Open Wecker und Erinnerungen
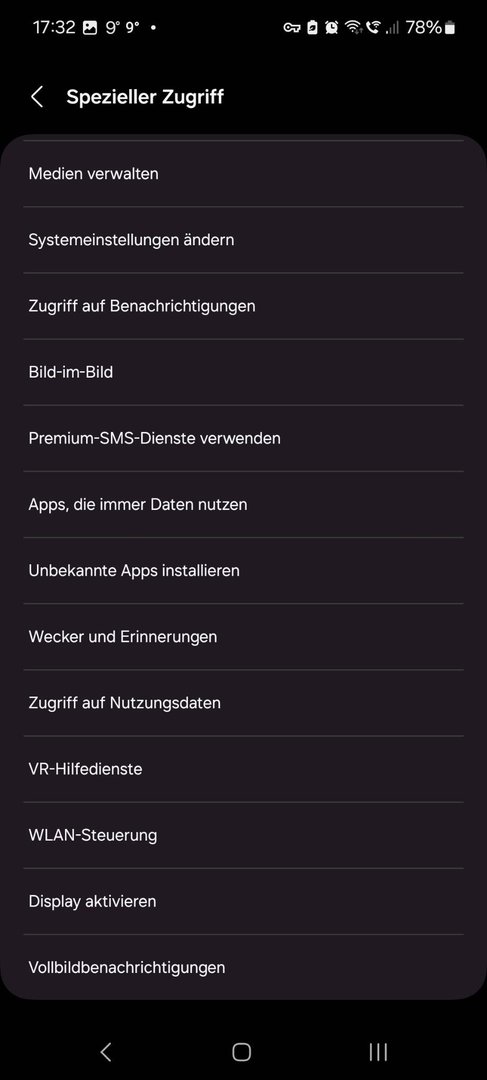 click(x=243, y=636)
